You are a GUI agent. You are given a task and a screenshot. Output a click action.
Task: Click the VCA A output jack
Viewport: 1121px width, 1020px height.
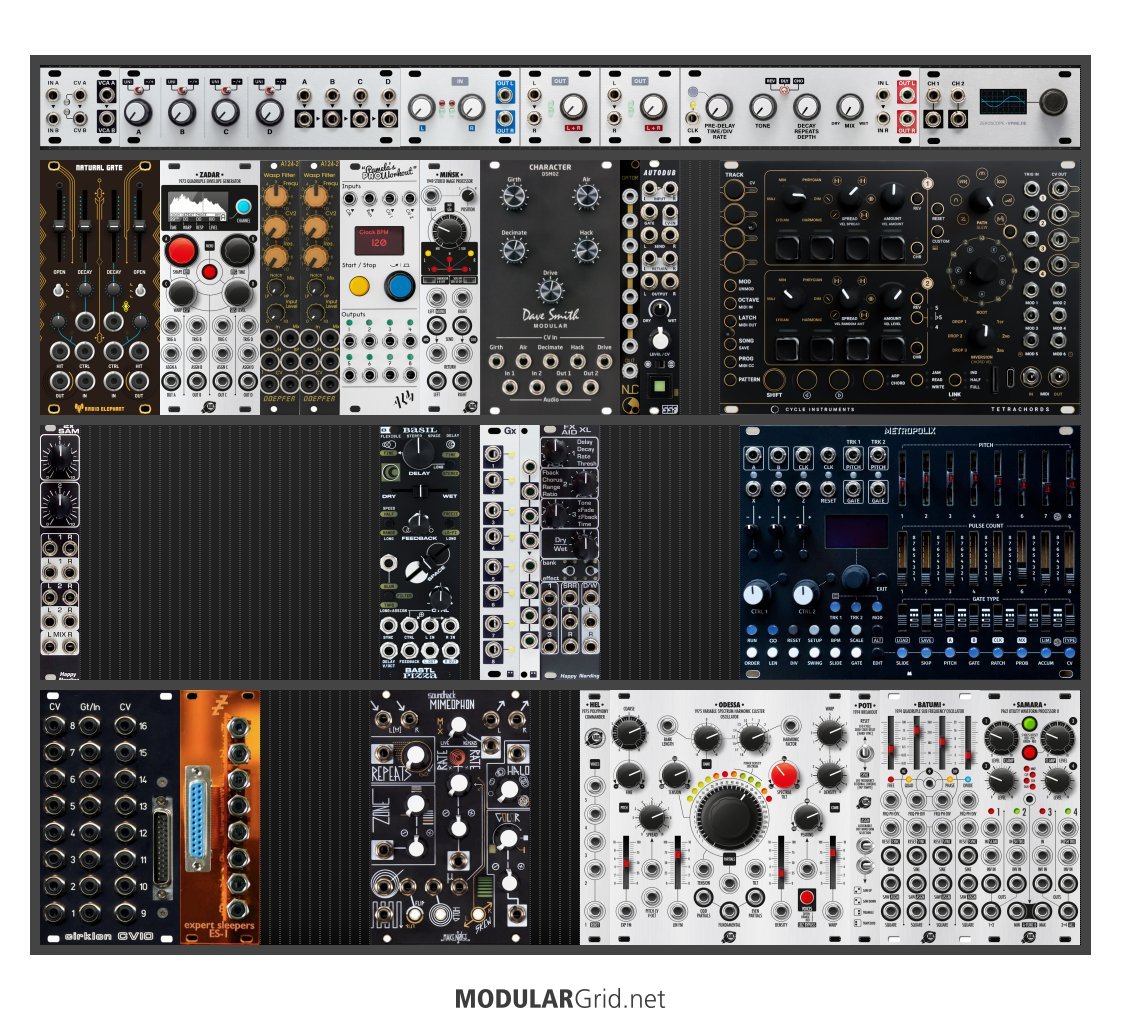(x=107, y=95)
